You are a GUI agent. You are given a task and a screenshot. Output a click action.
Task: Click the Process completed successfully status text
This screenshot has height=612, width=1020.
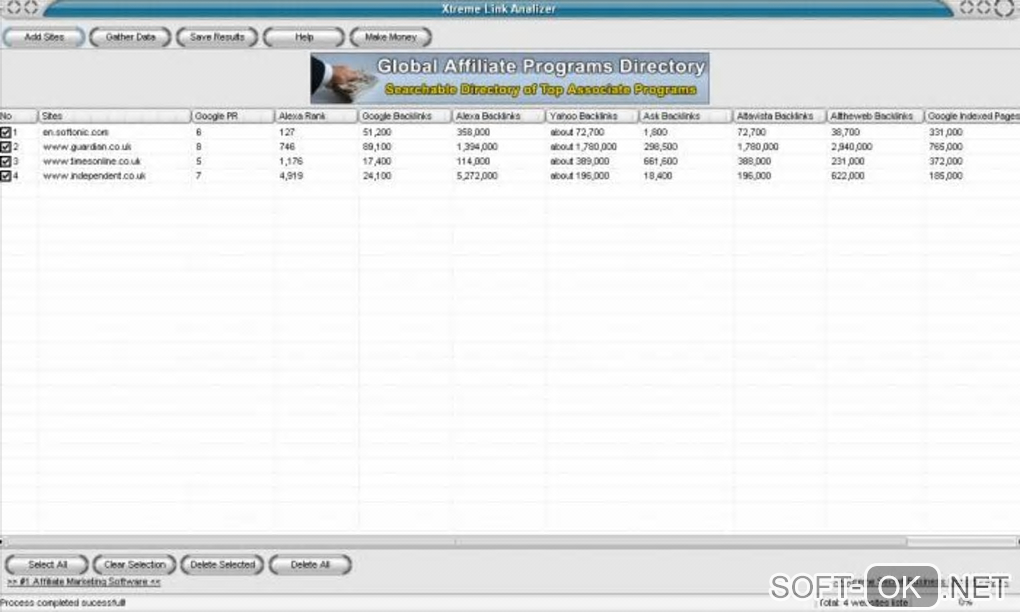[63, 603]
